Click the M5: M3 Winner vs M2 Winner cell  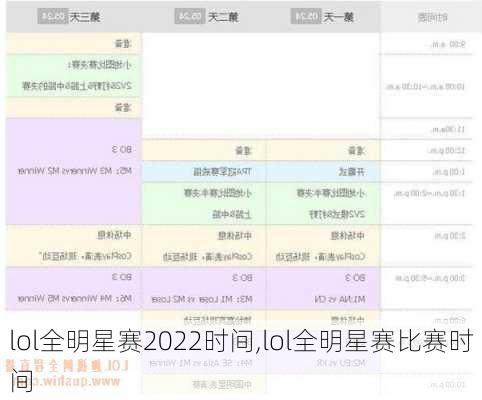[x=75, y=171]
